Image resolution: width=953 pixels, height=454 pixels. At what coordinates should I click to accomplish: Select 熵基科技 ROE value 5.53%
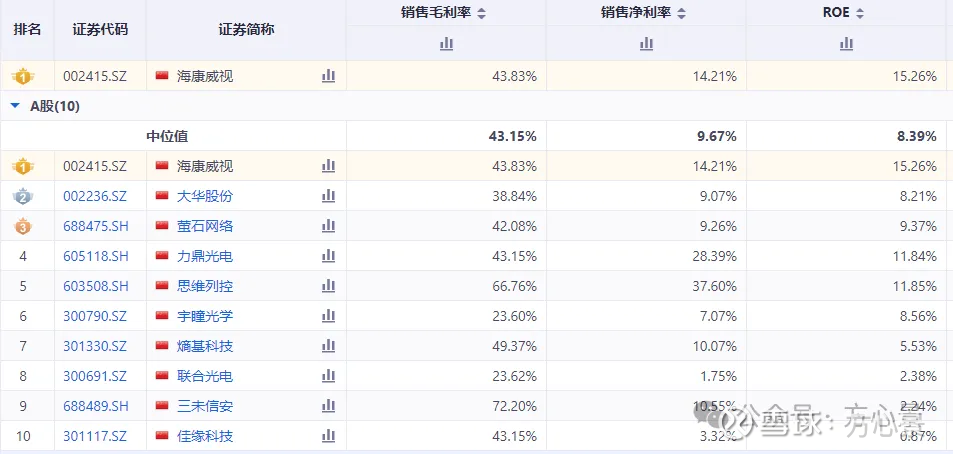pos(918,346)
